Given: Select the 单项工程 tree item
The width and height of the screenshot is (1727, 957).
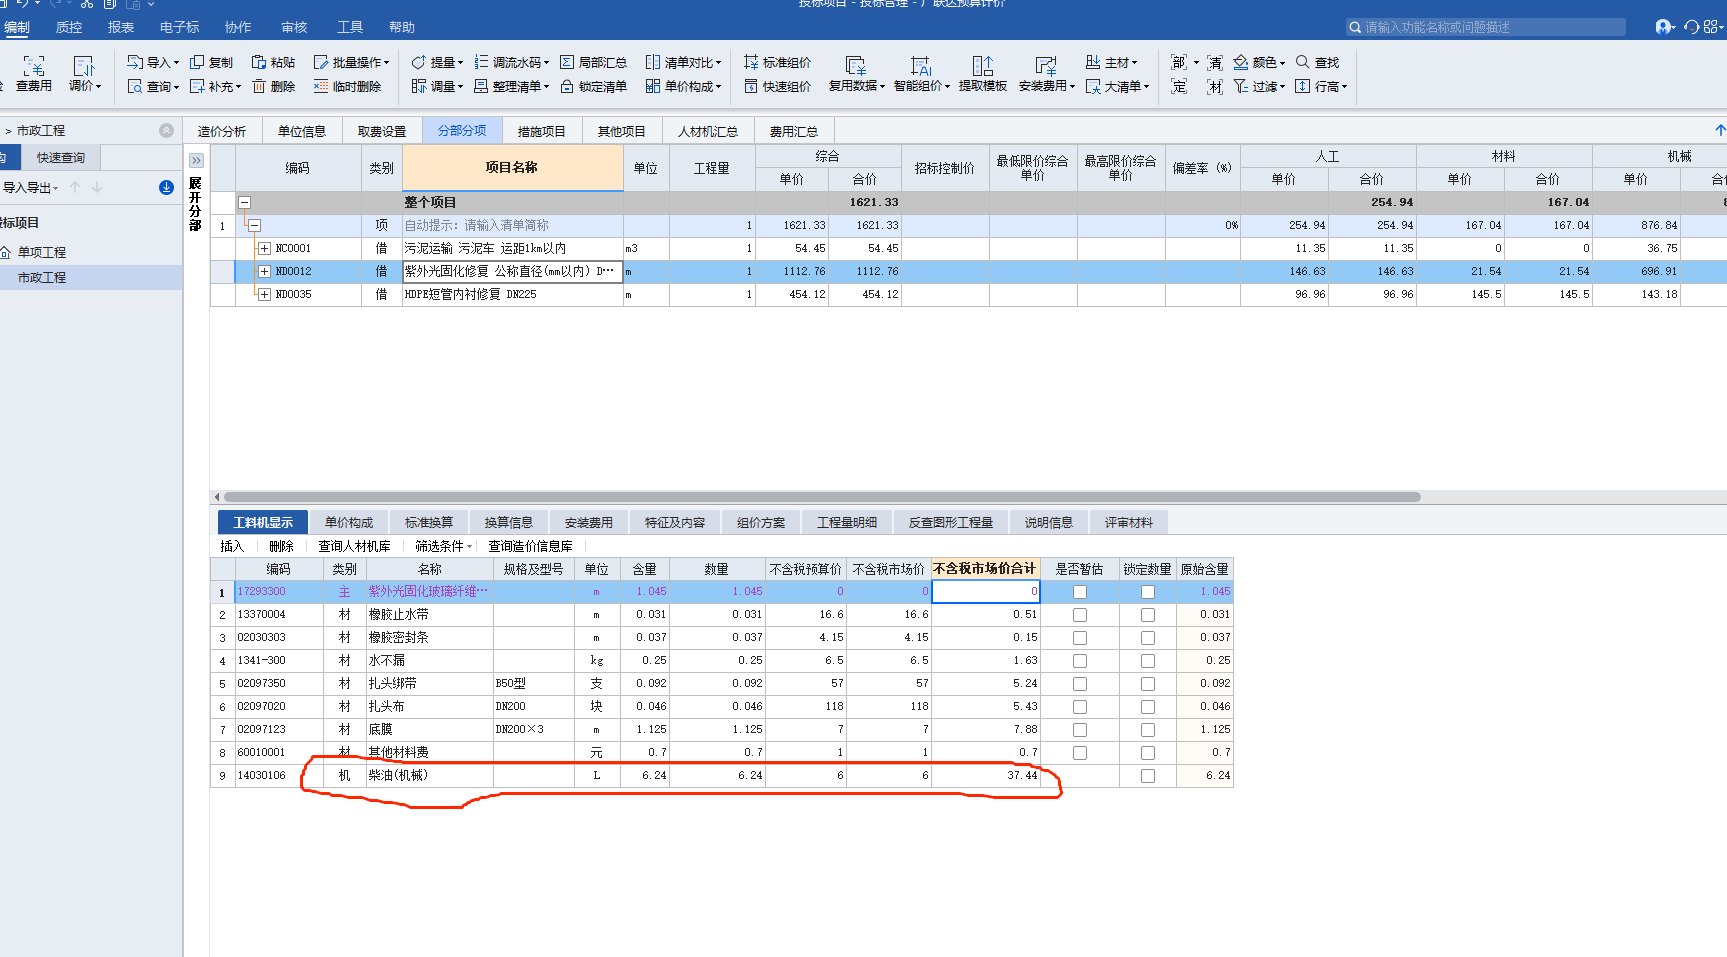Looking at the screenshot, I should point(42,252).
